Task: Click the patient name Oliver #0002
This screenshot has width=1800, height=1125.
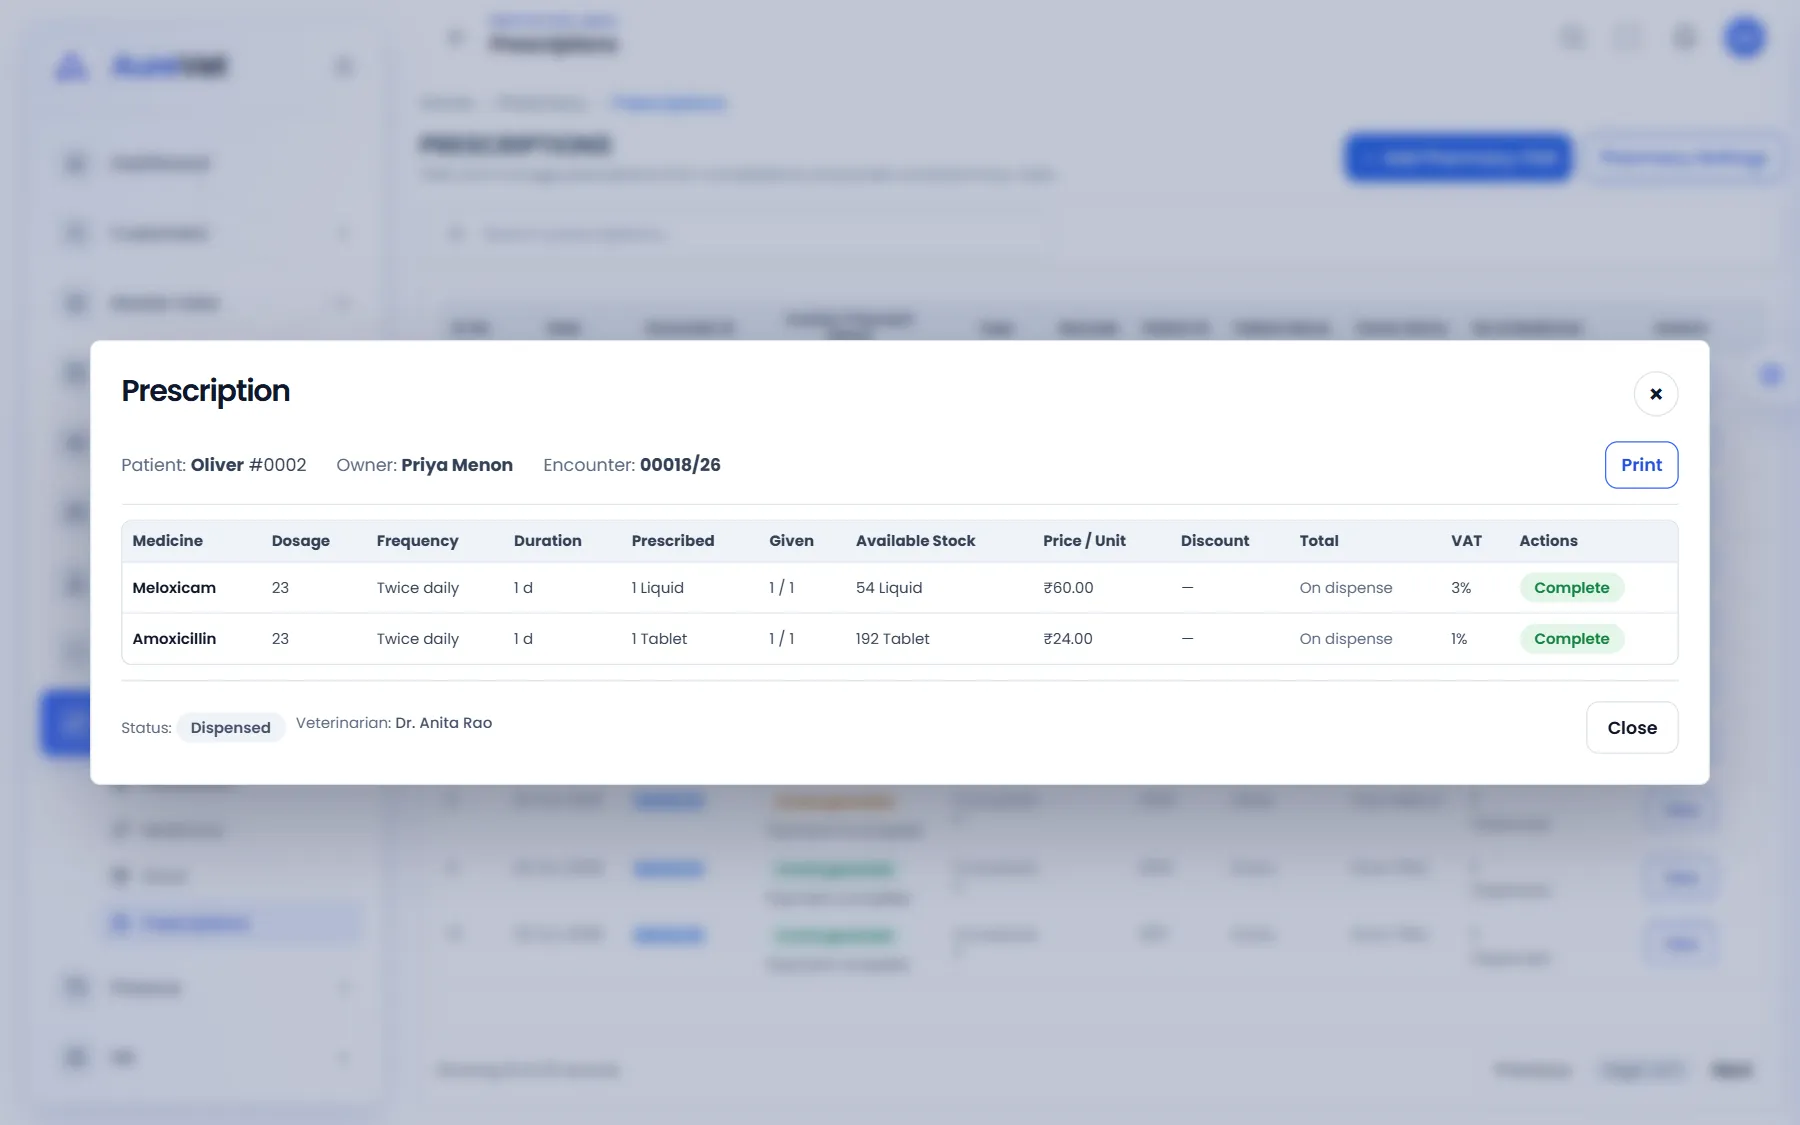Action: coord(248,465)
